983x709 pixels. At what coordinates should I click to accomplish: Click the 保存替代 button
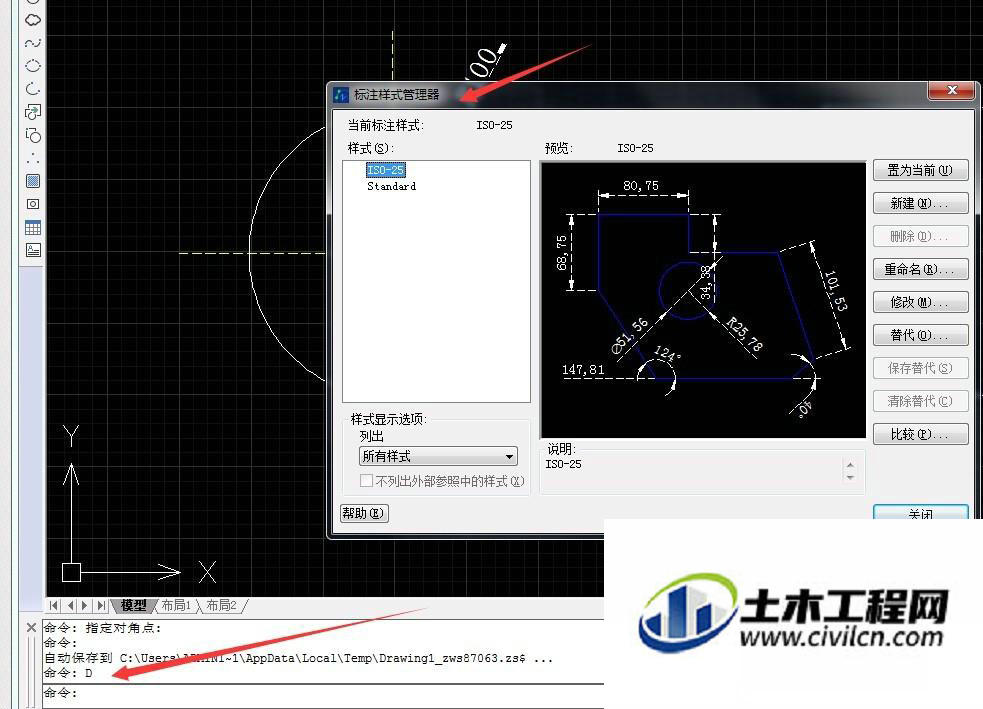[920, 368]
